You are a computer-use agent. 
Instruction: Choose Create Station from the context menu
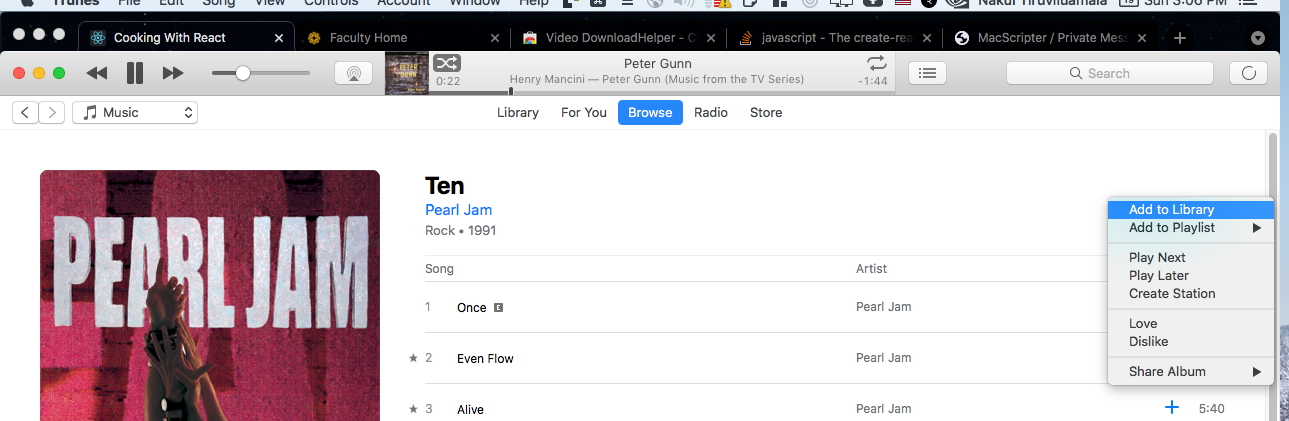[1190, 294]
